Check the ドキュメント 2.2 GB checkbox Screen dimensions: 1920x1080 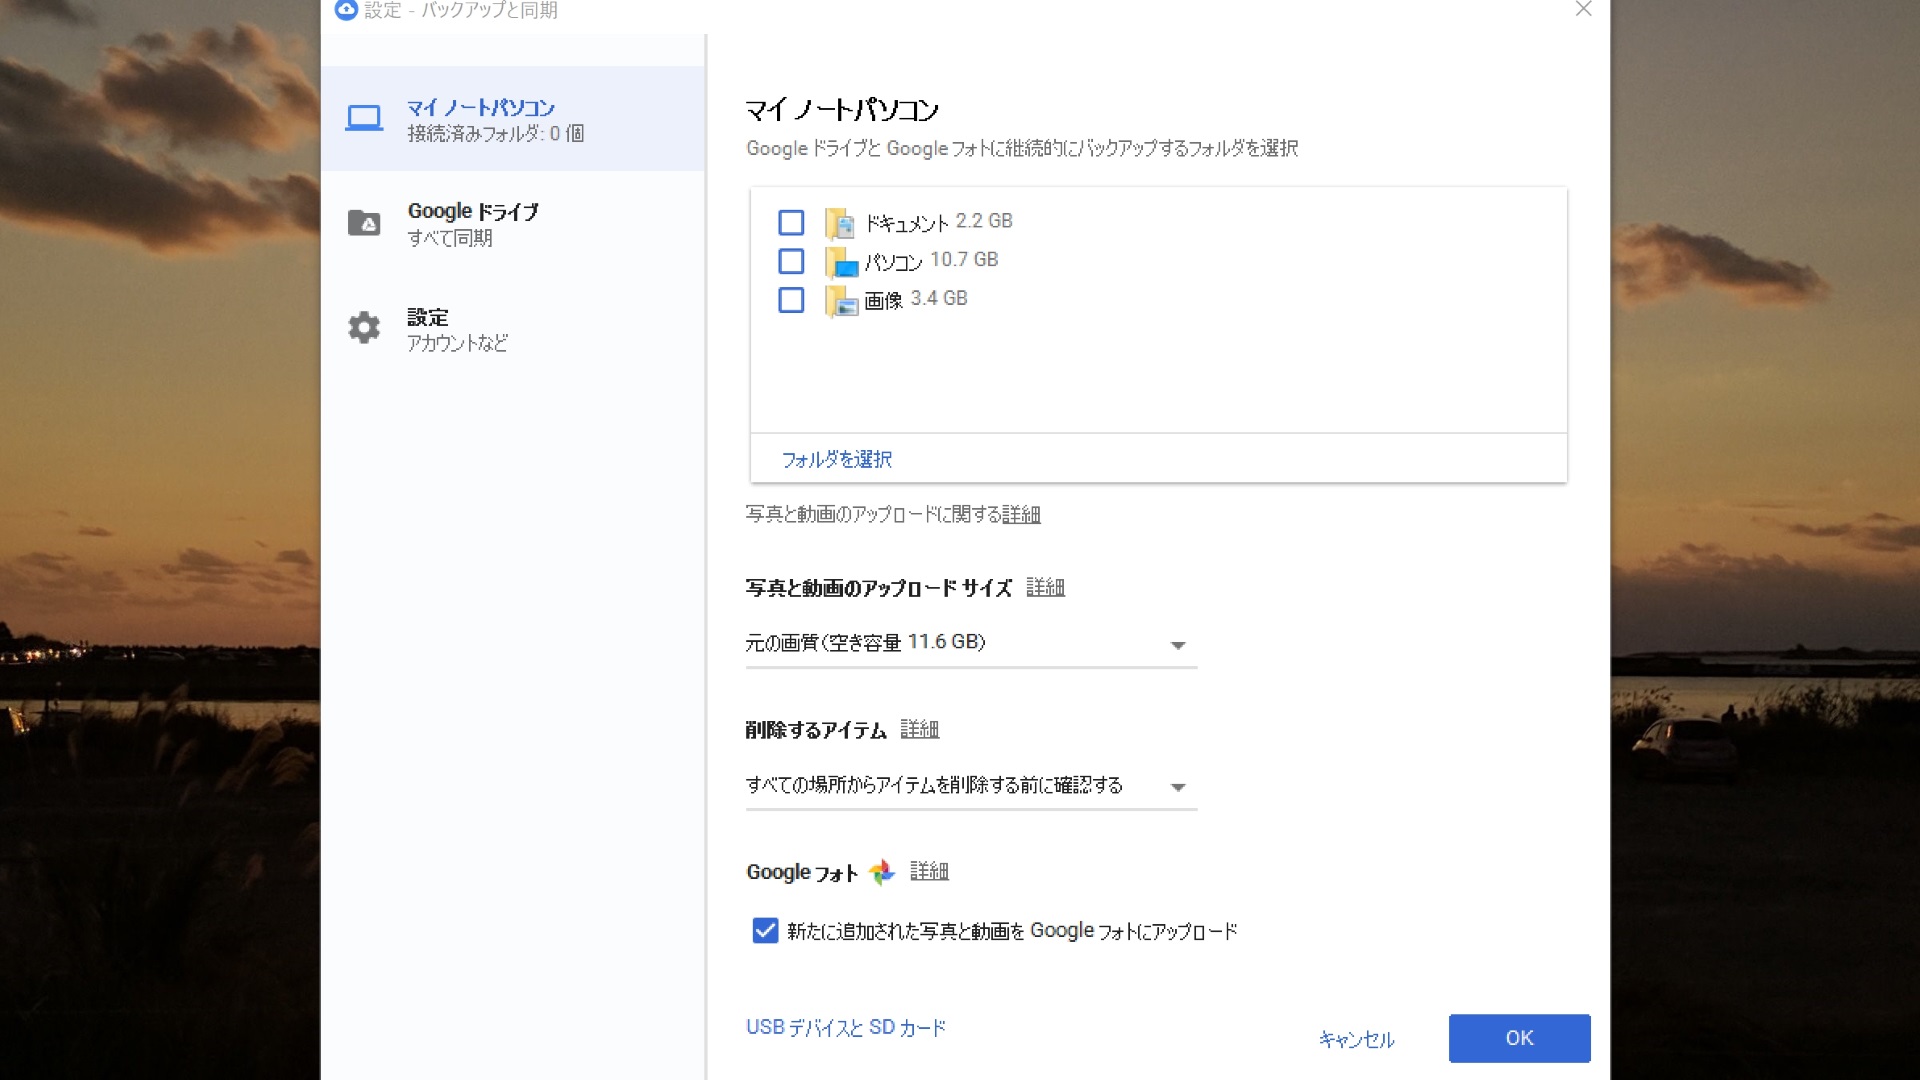pos(791,222)
